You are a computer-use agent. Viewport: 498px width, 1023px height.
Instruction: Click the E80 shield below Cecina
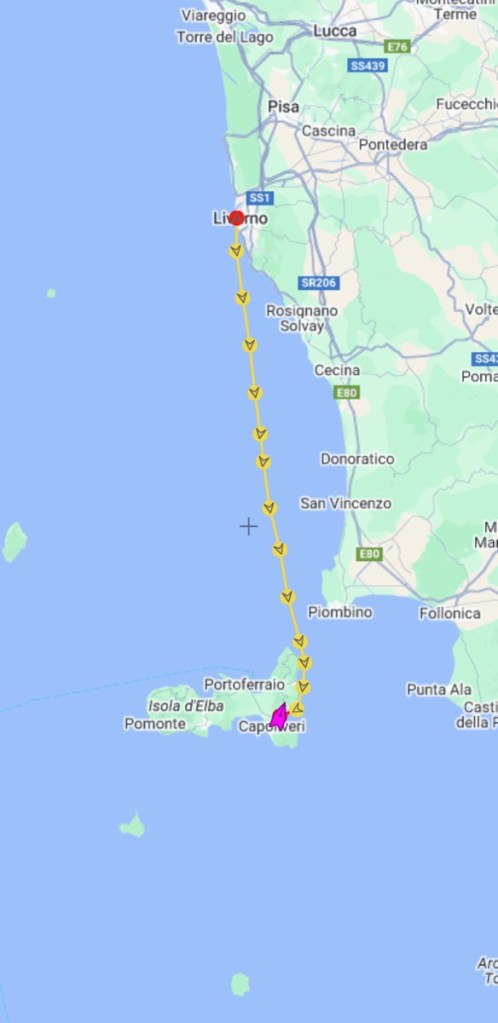[346, 392]
